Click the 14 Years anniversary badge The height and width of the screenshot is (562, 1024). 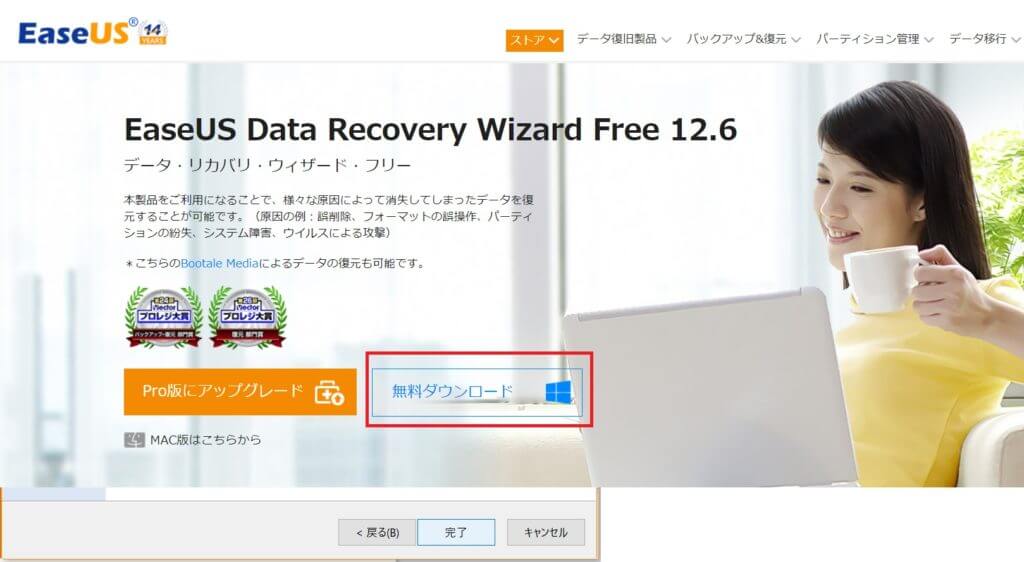[x=153, y=33]
